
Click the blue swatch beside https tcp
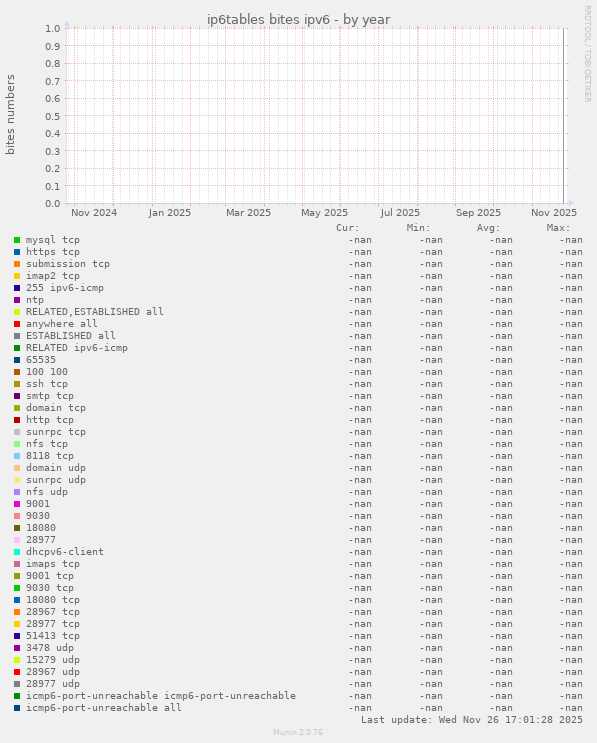pyautogui.click(x=17, y=252)
